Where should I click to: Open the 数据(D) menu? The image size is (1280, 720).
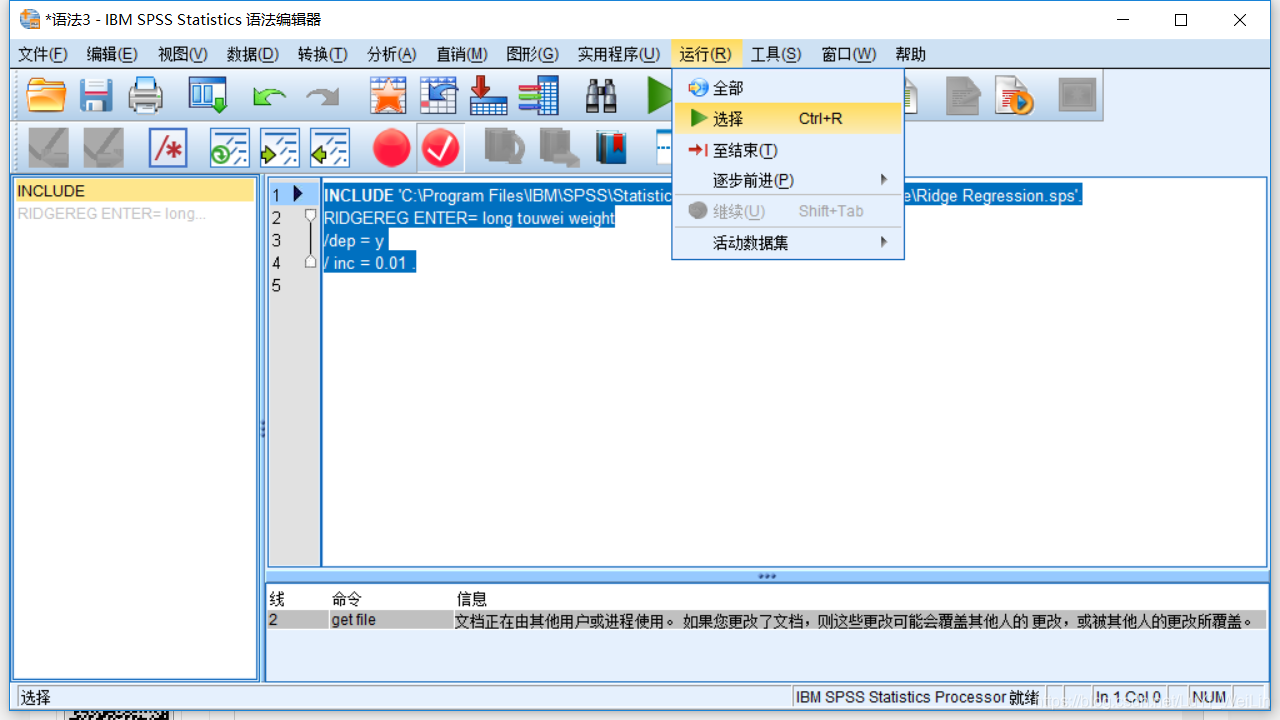click(x=252, y=54)
